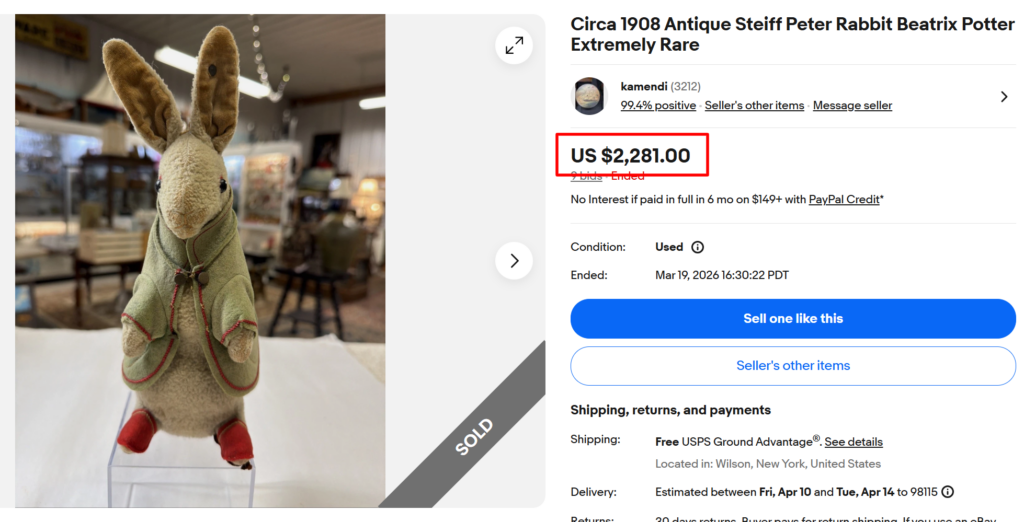Open the PayPal Credit link
Screen dimensions: 1024x522
pyautogui.click(x=844, y=200)
